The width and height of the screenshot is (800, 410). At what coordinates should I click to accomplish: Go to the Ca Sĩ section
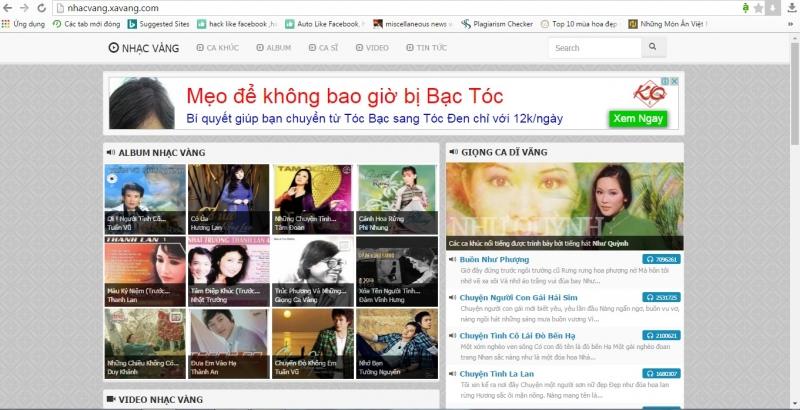point(324,47)
